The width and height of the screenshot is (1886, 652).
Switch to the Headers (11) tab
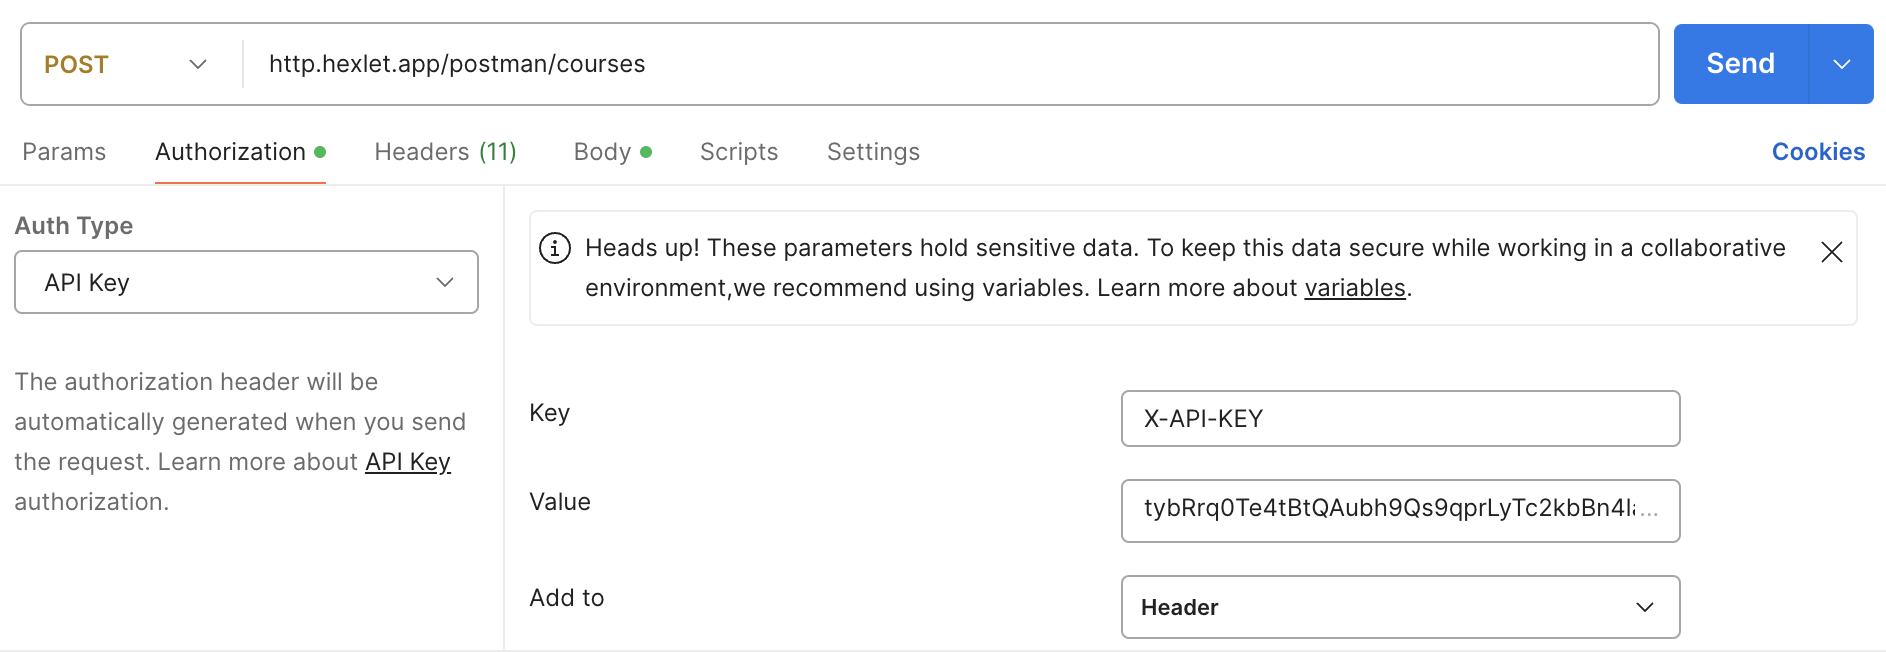pyautogui.click(x=445, y=151)
